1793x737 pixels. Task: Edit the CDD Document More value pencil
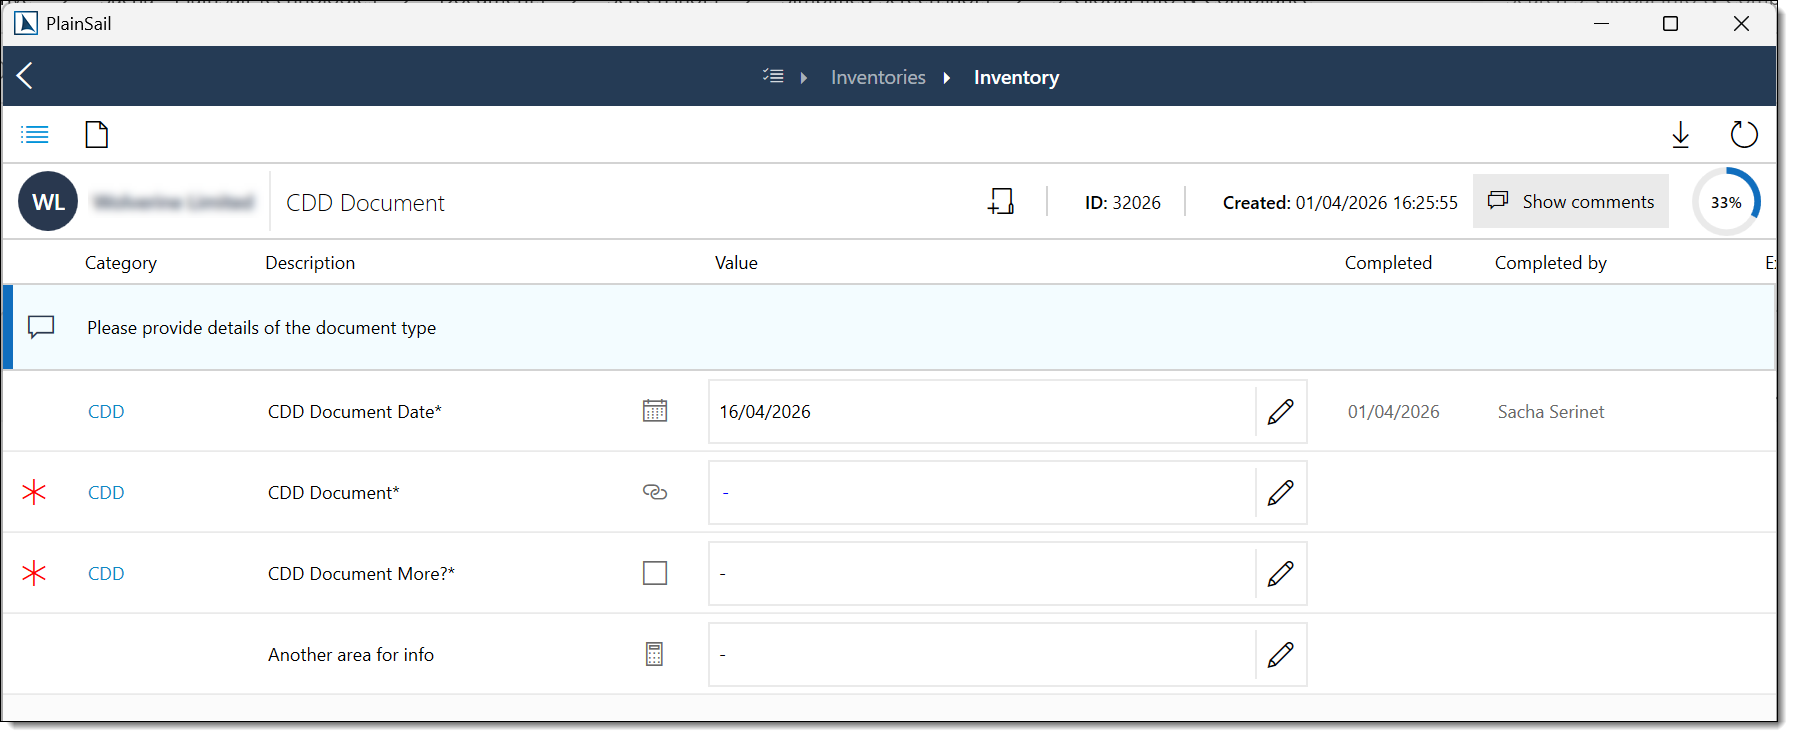pyautogui.click(x=1280, y=574)
